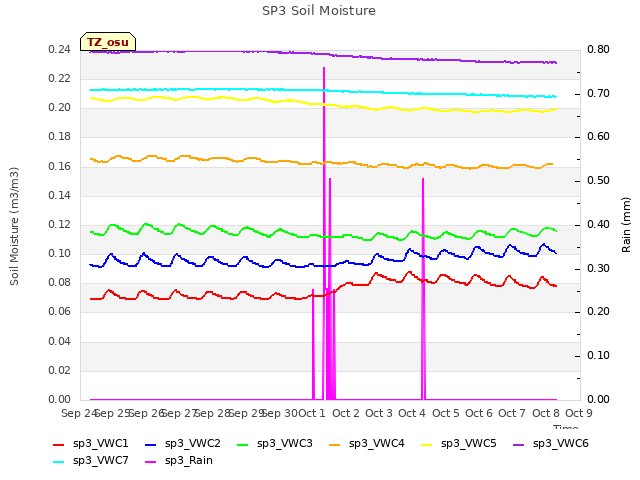This screenshot has height=480, width=640.
Task: Click the Sep 24 x-axis date label
Action: (x=78, y=413)
